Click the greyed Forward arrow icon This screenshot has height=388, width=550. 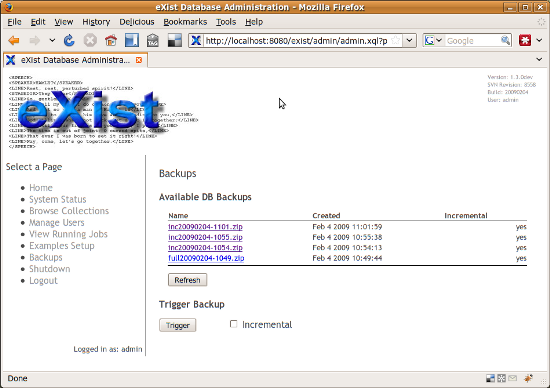click(x=34, y=41)
